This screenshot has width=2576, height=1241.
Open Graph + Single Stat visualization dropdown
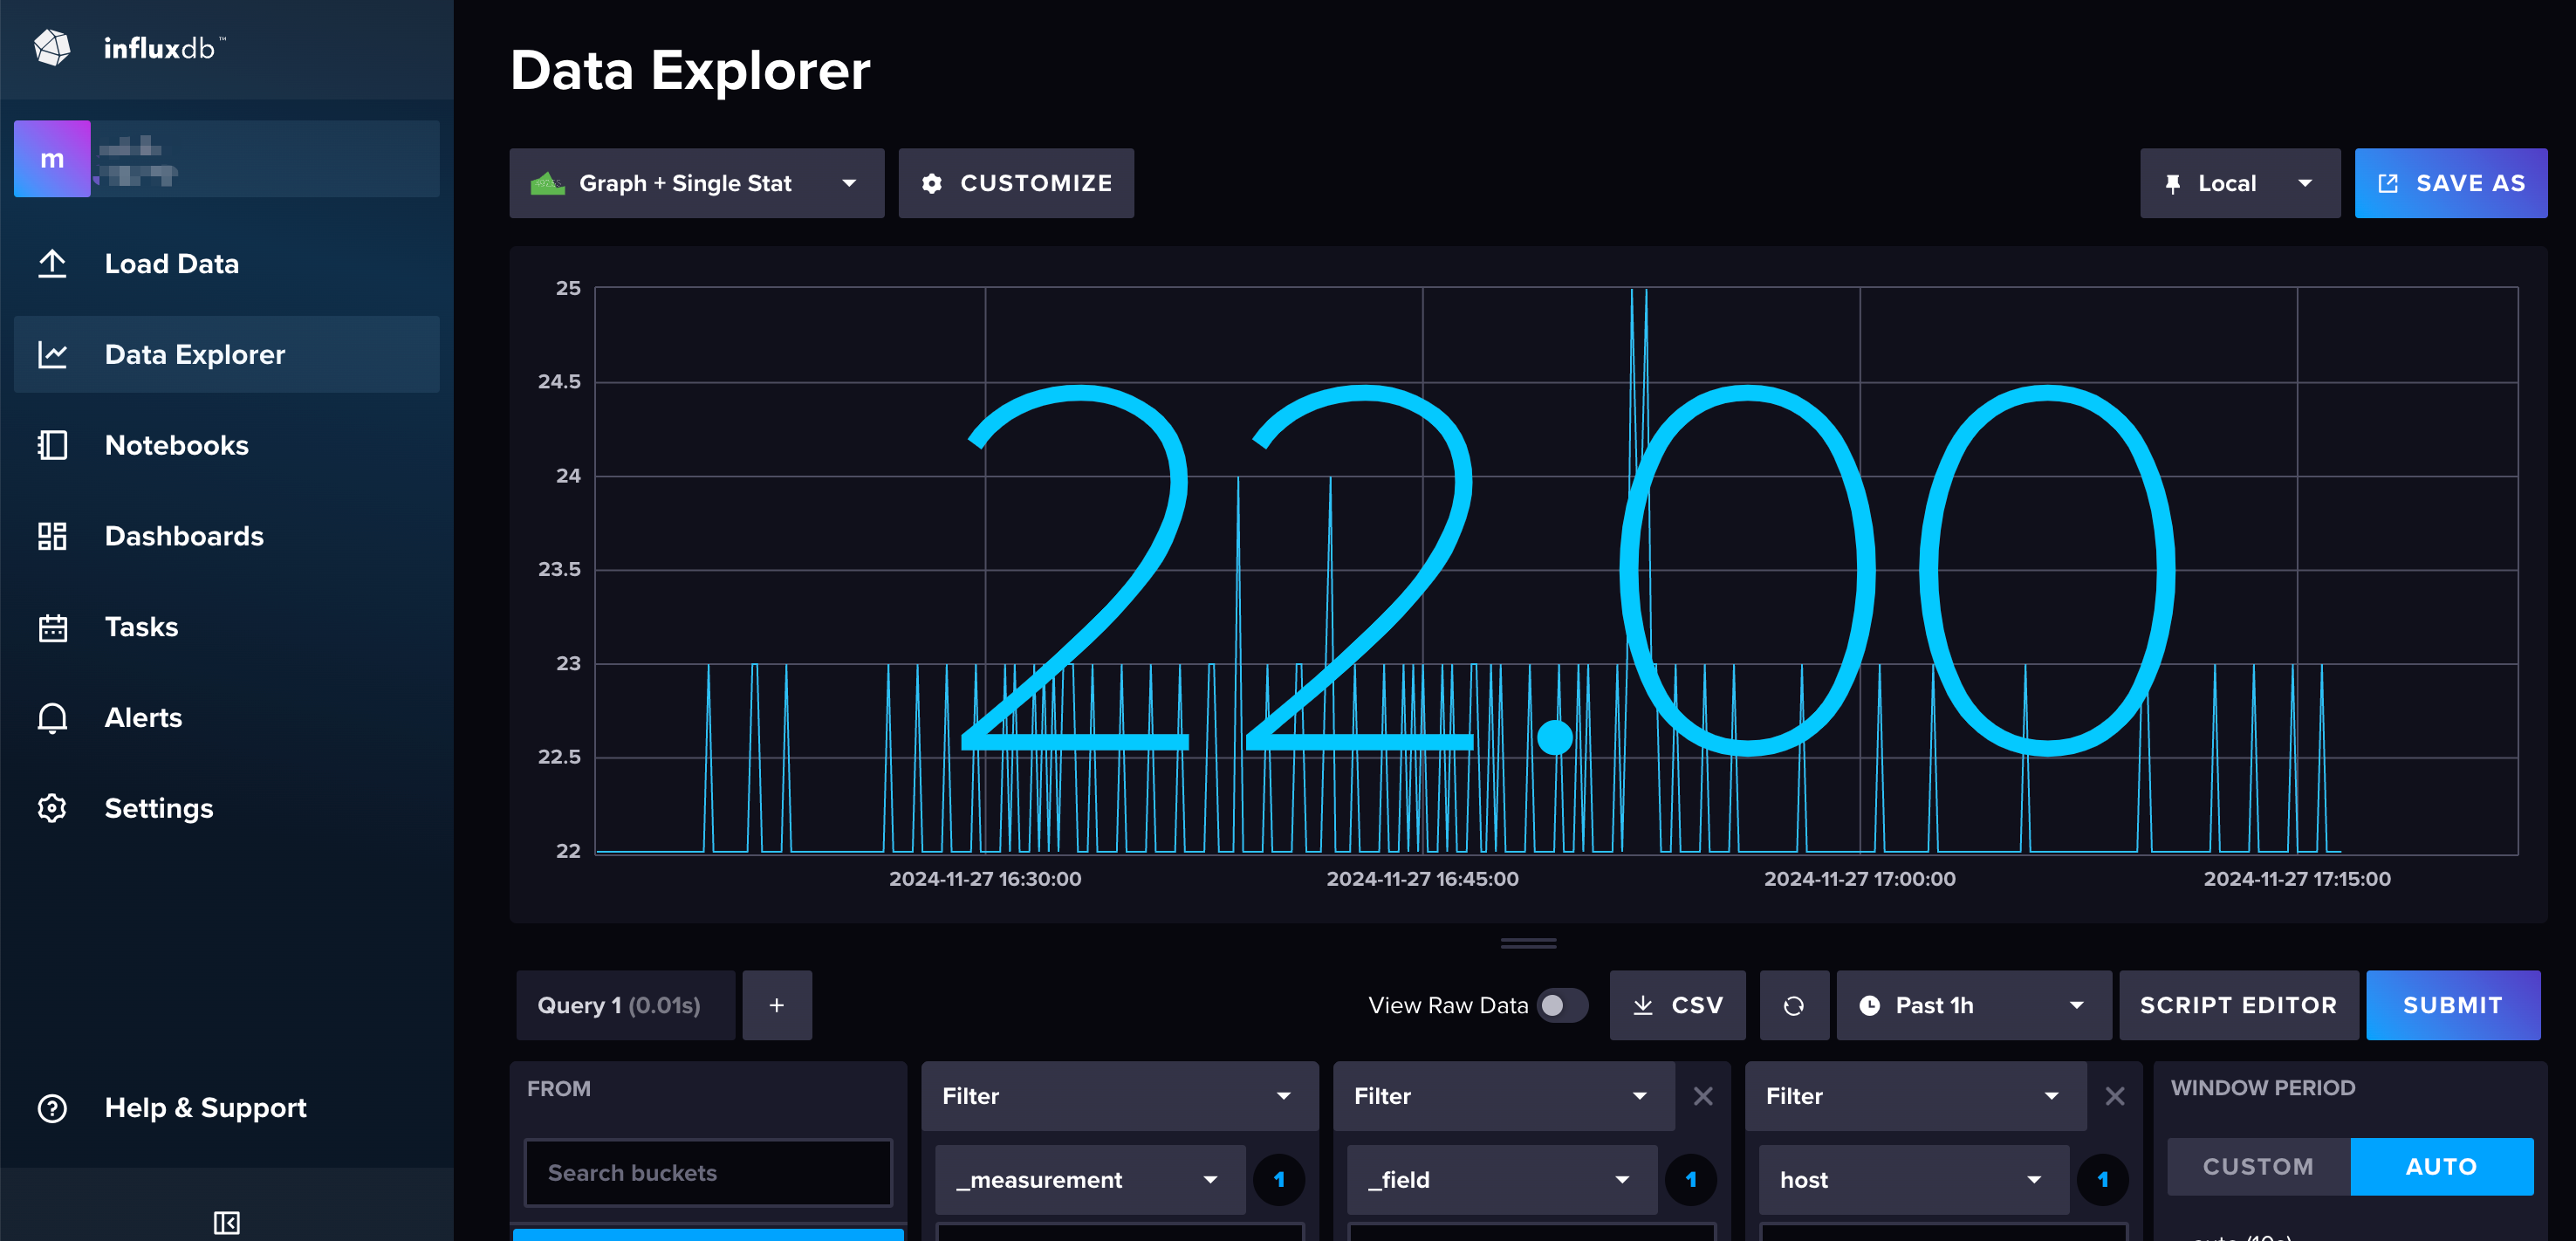click(x=696, y=183)
